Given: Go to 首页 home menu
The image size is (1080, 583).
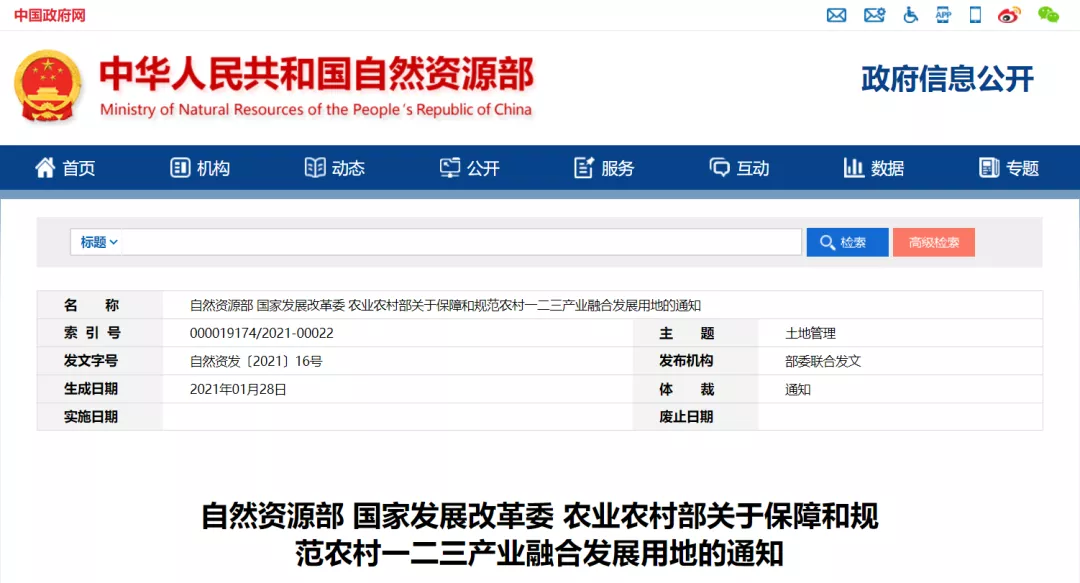Looking at the screenshot, I should [x=65, y=168].
